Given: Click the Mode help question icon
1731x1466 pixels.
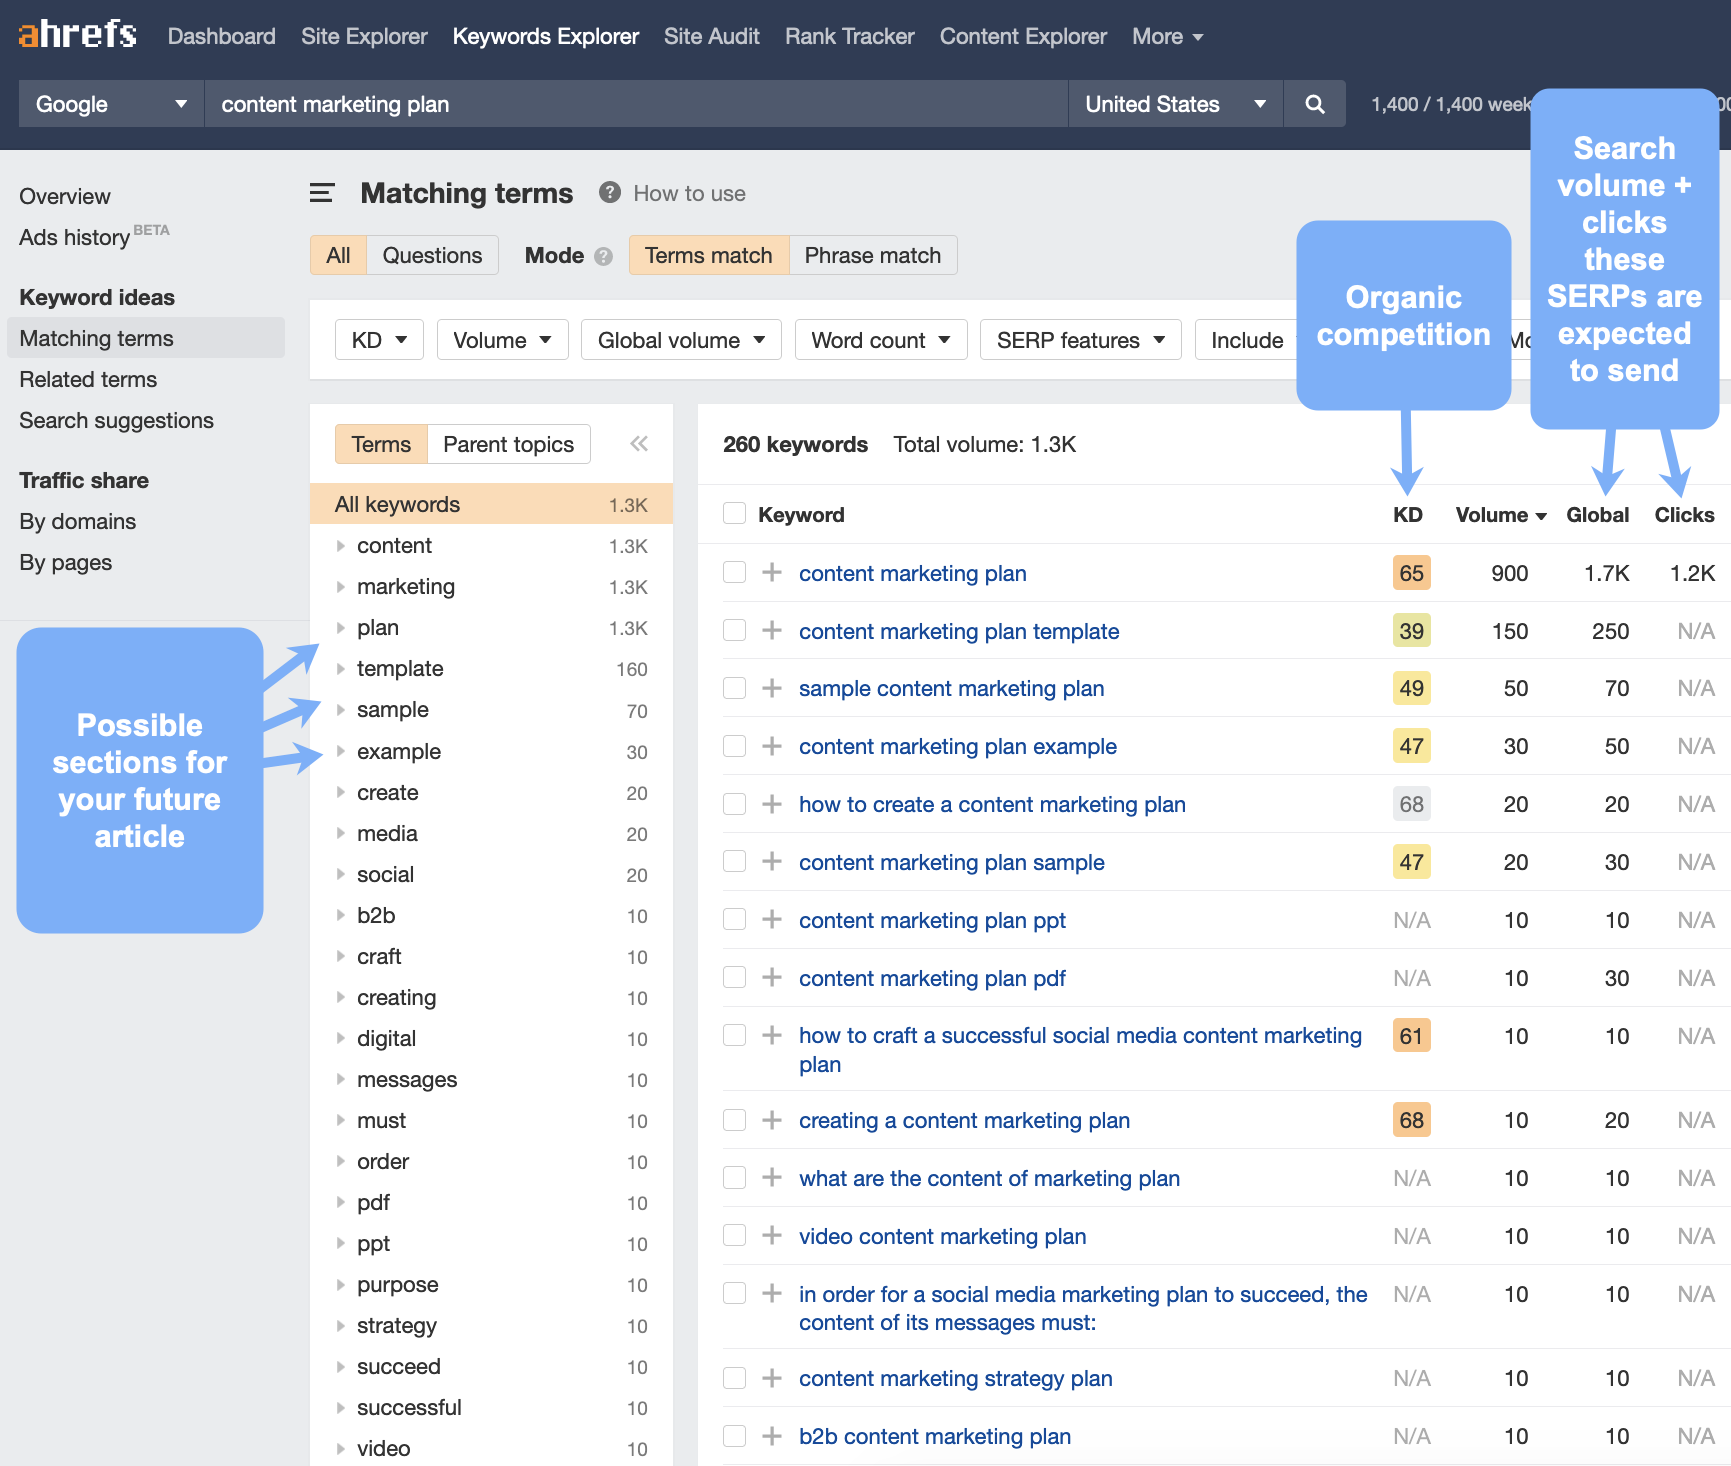Looking at the screenshot, I should tap(603, 256).
